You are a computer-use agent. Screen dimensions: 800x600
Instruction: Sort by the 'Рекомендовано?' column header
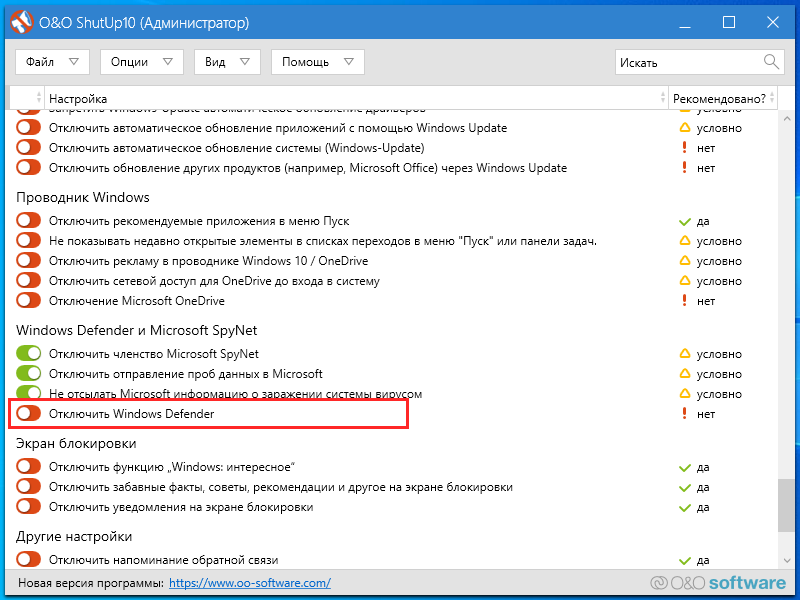coord(723,98)
